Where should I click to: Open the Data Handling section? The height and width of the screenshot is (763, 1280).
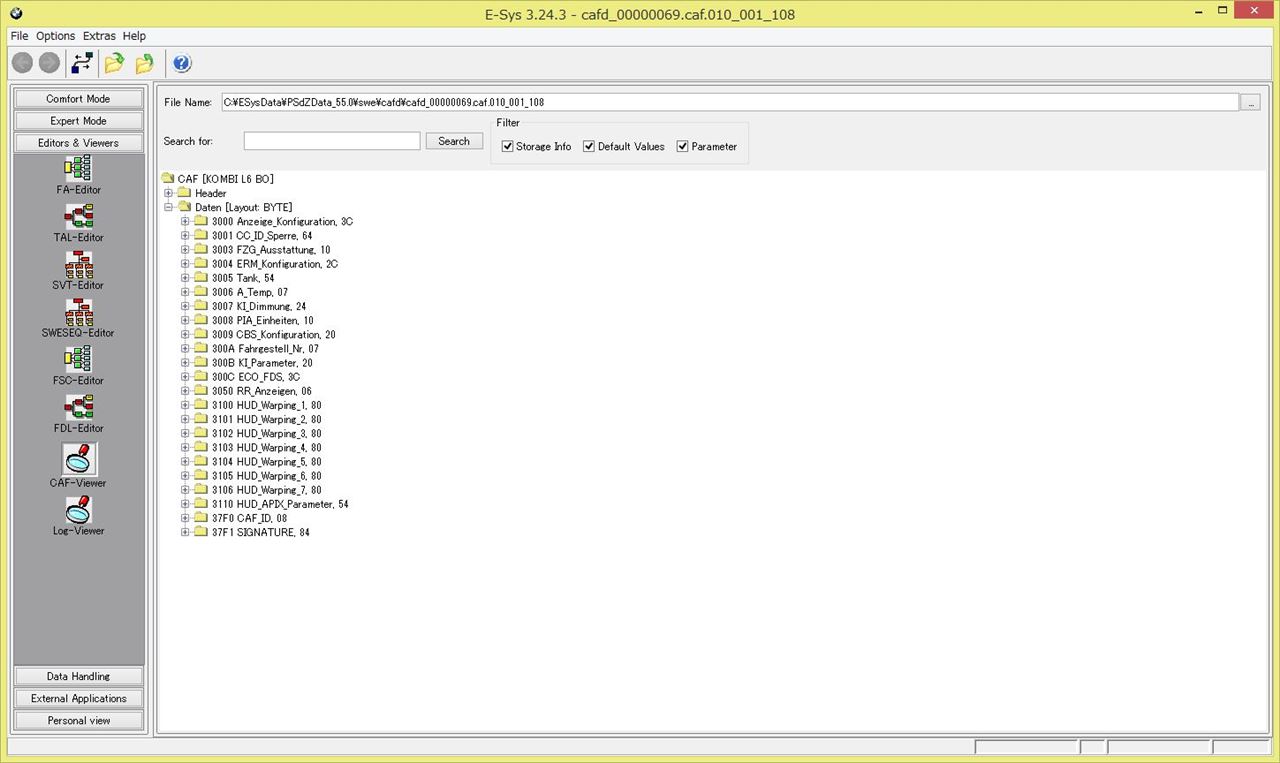click(79, 677)
